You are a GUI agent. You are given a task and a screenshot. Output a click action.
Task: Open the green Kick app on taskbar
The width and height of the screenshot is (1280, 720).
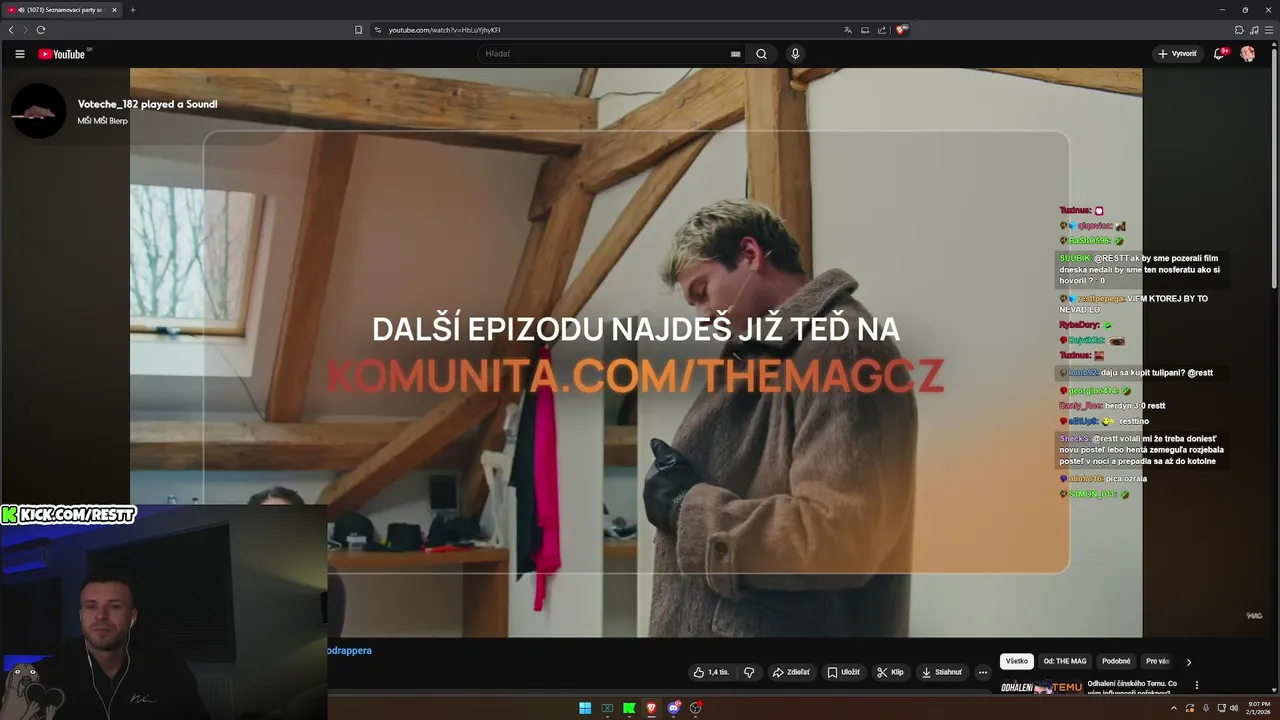(629, 708)
